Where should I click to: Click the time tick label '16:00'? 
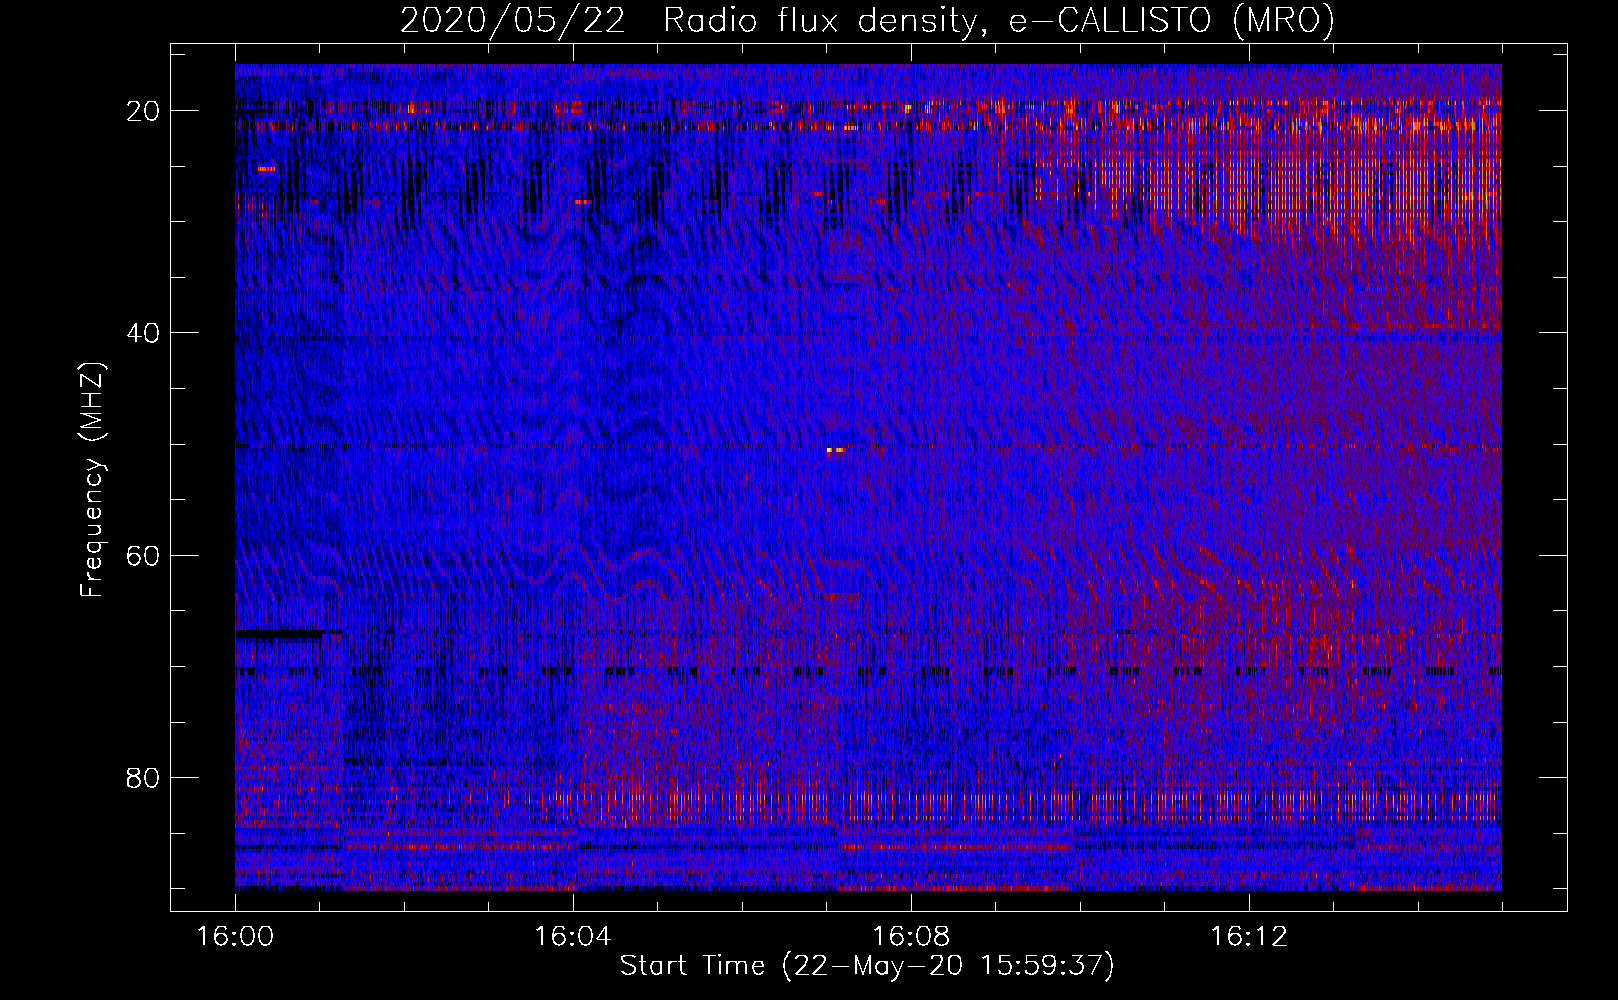[235, 937]
